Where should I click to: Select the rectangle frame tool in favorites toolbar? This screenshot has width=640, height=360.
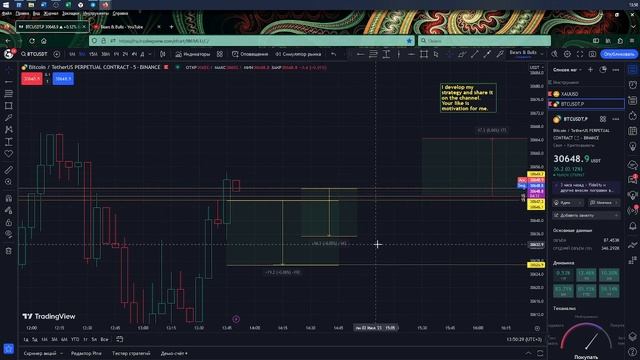point(424,54)
